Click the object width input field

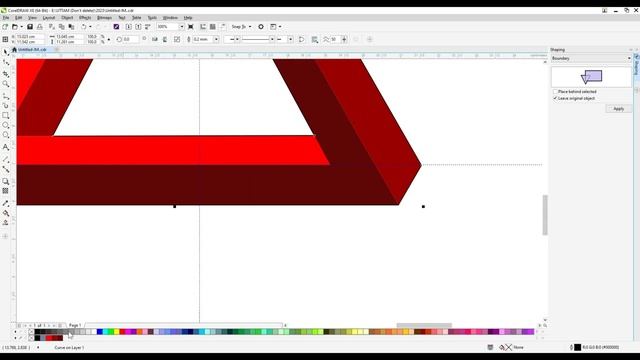tap(69, 36)
